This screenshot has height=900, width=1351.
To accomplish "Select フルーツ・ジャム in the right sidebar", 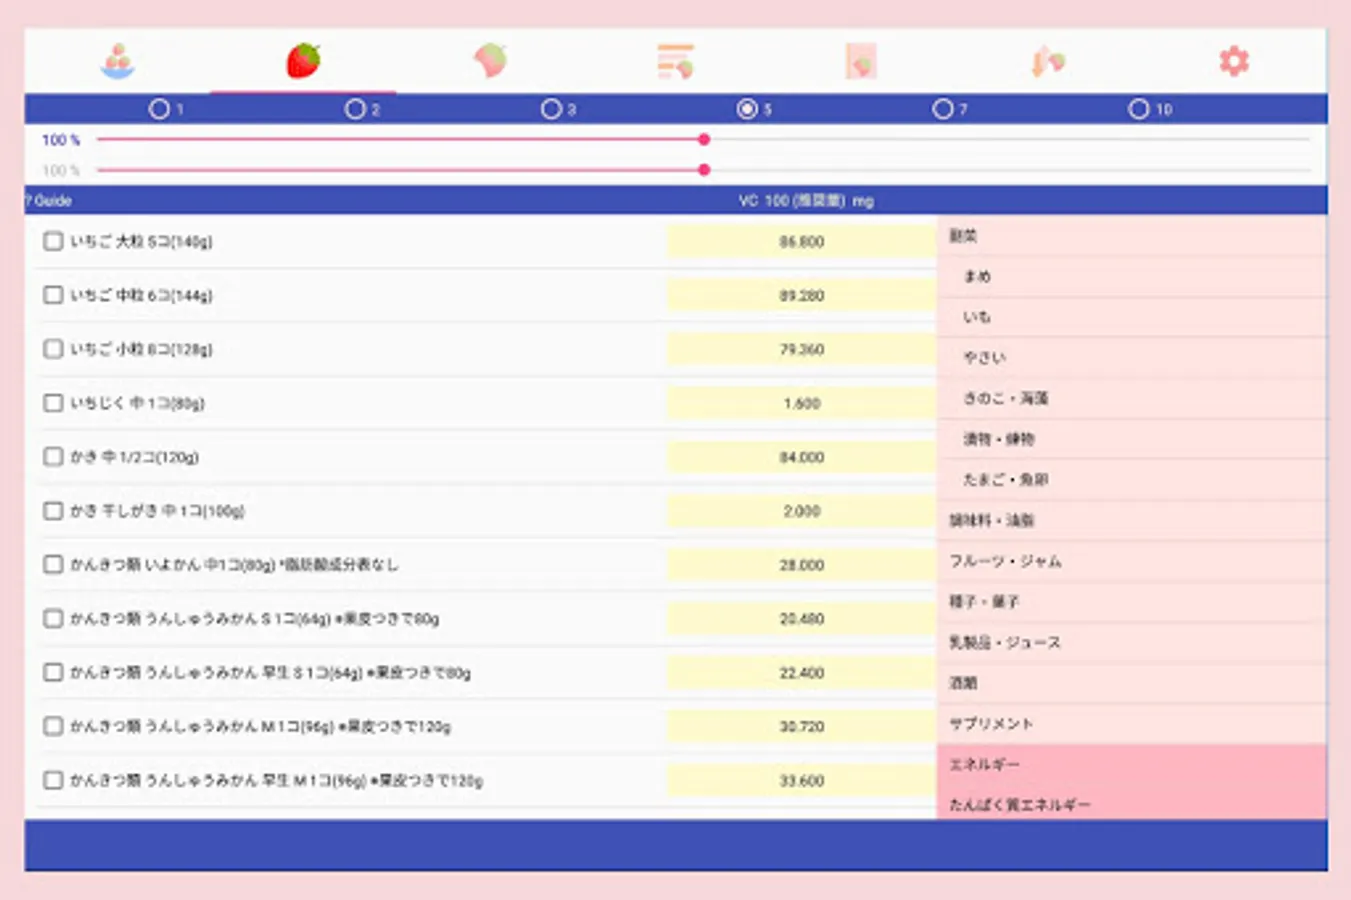I will (1005, 561).
